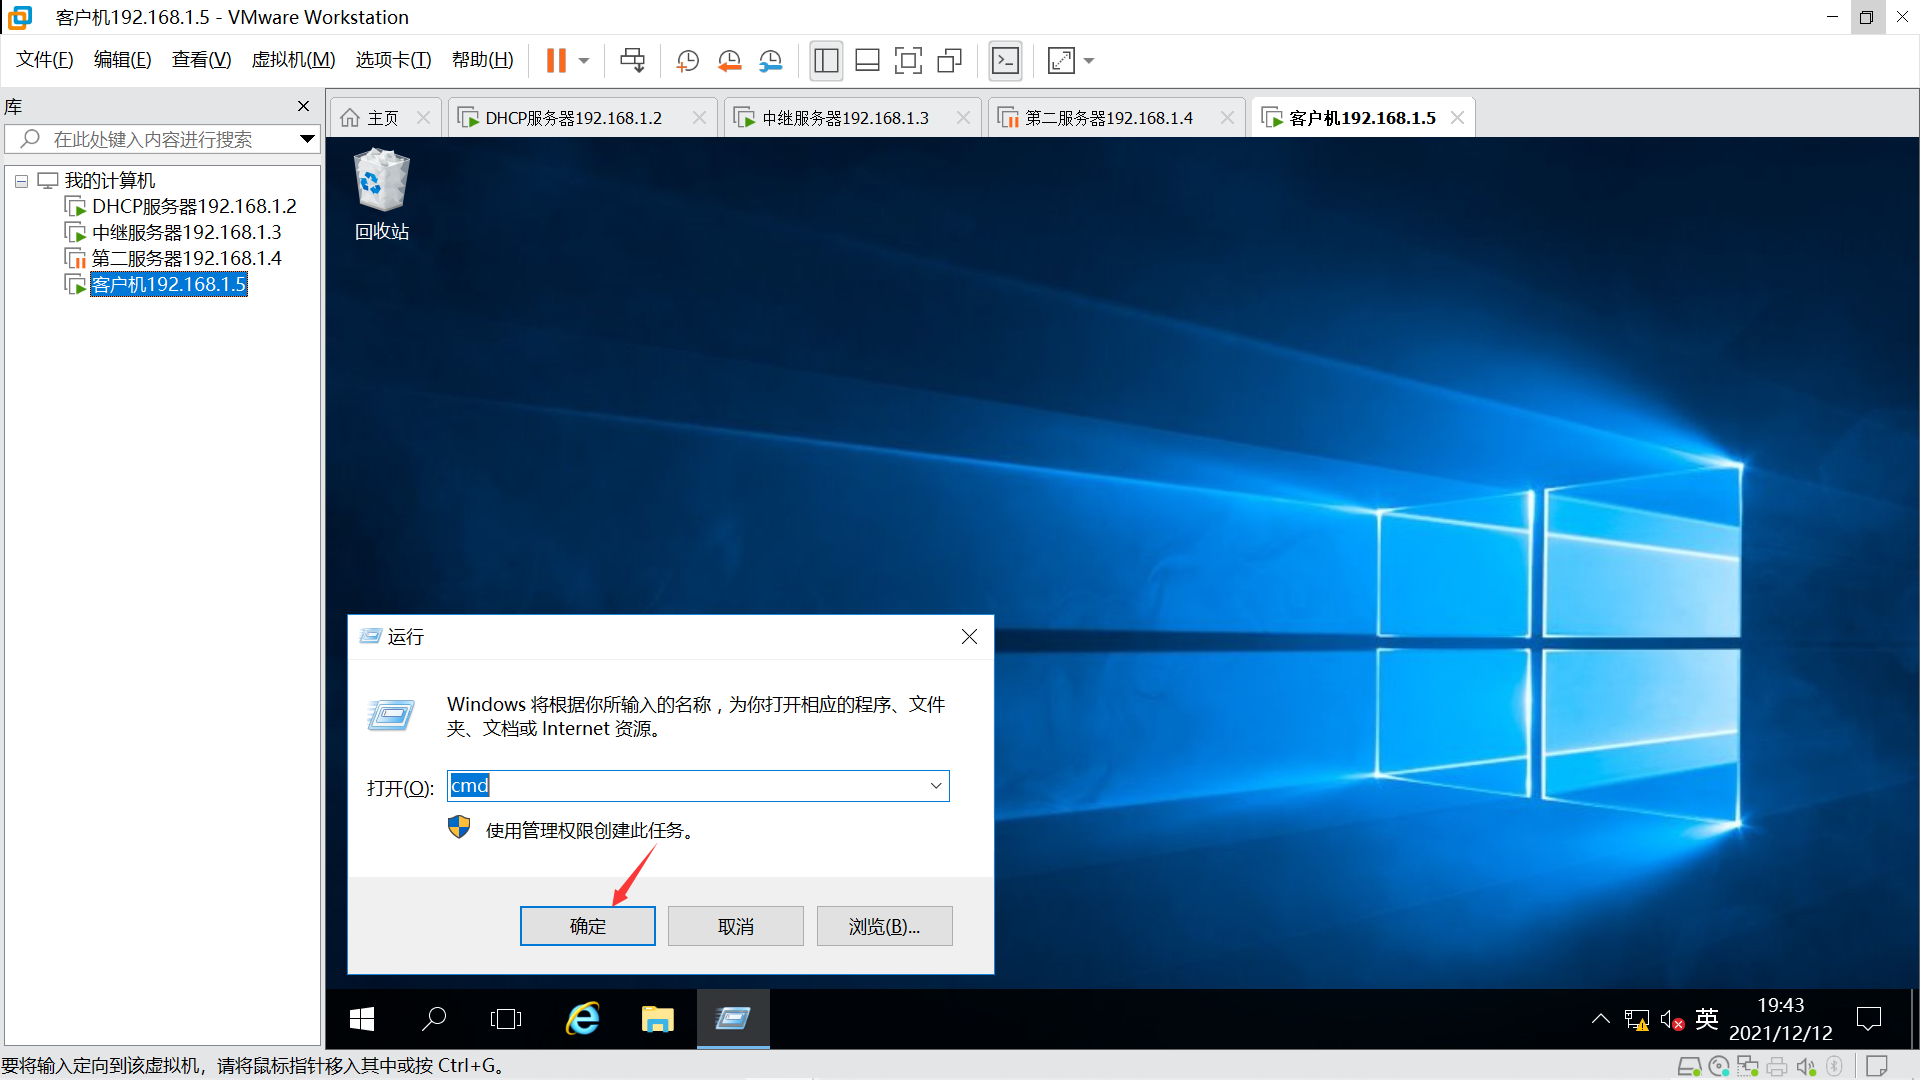Screen dimensions: 1920x1080
Task: Click the 浏览(B)... button
Action: 884,926
